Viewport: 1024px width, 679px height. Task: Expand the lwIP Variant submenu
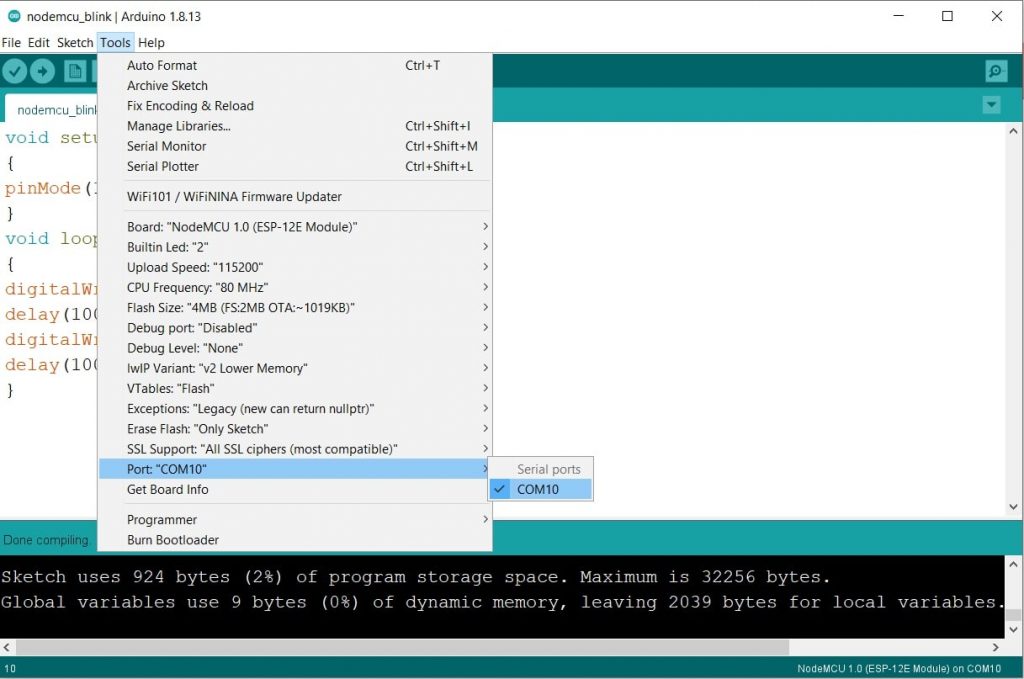pyautogui.click(x=295, y=368)
